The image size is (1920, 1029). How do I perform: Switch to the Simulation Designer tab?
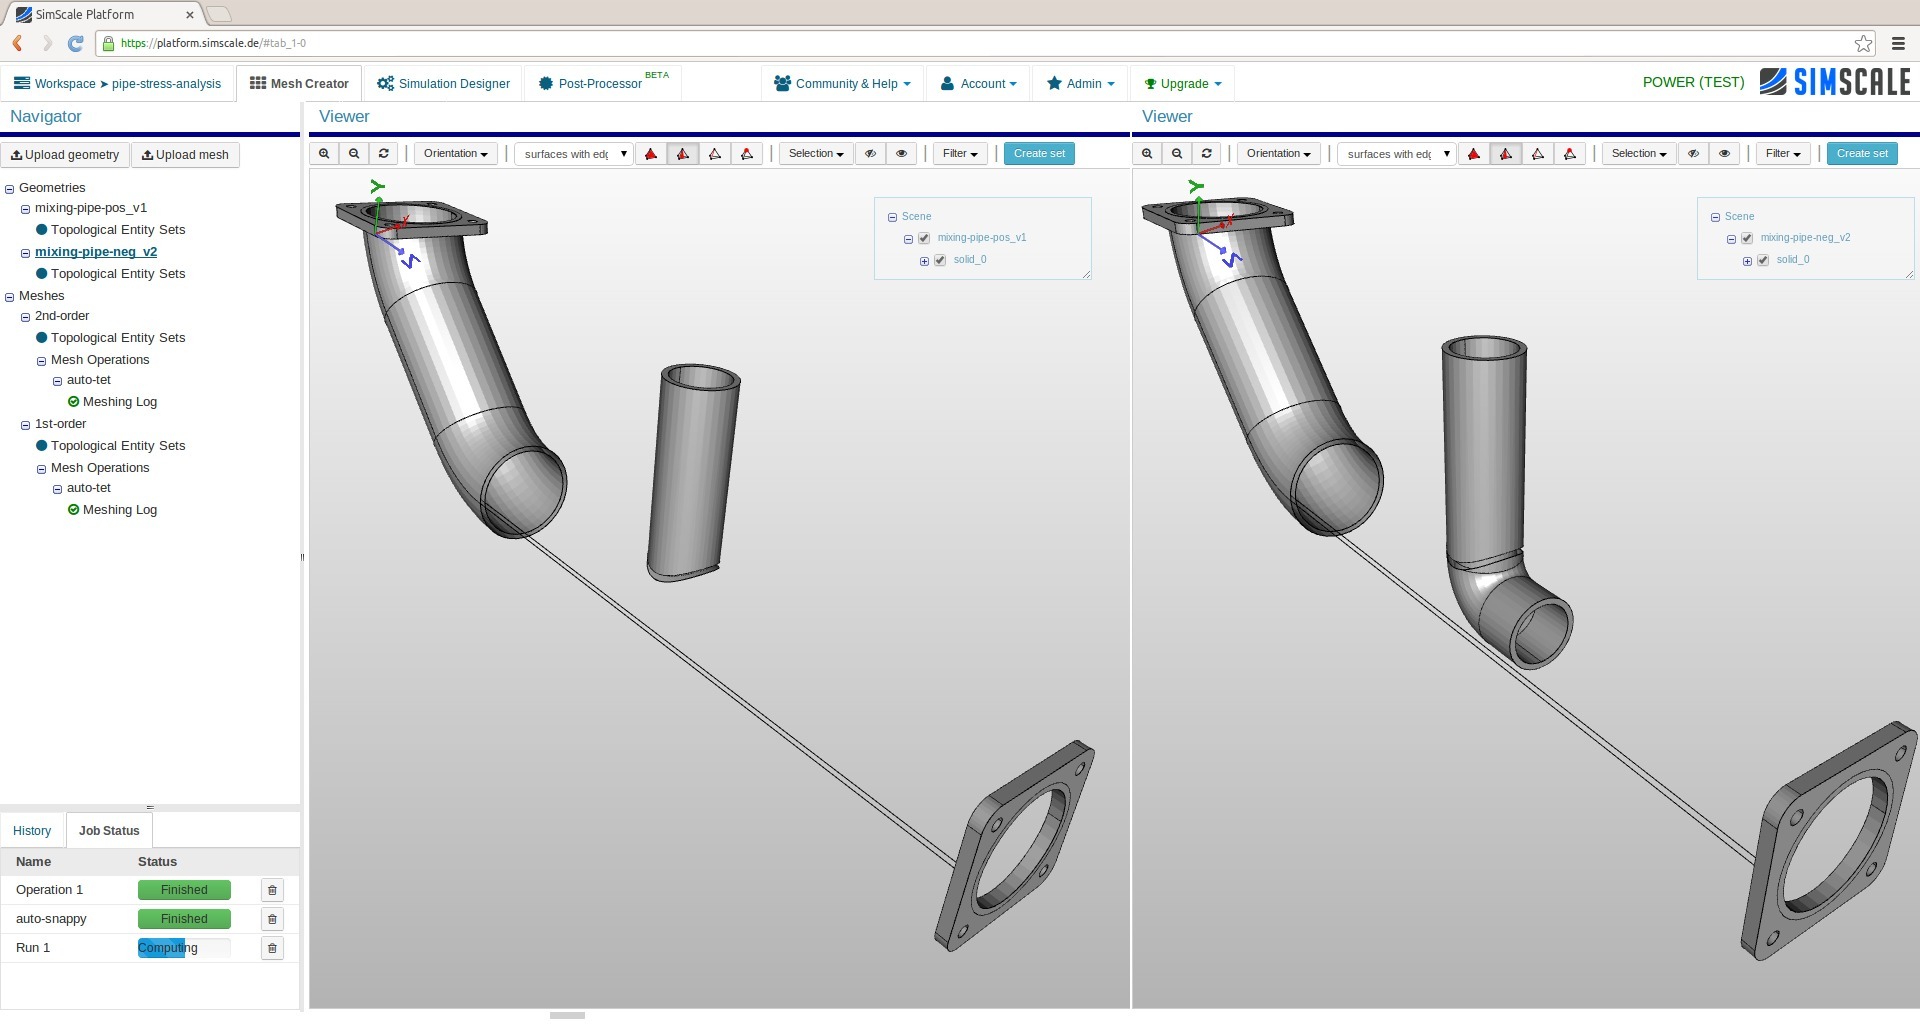pyautogui.click(x=443, y=83)
